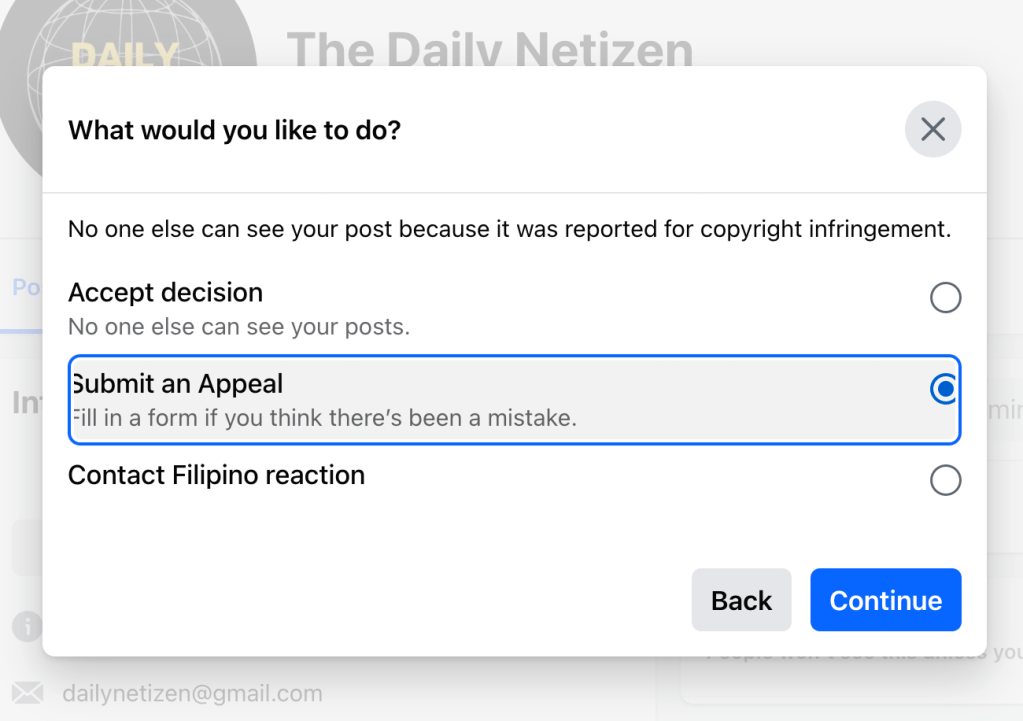Click the dailynetizen@gmail.com email address

(x=192, y=693)
